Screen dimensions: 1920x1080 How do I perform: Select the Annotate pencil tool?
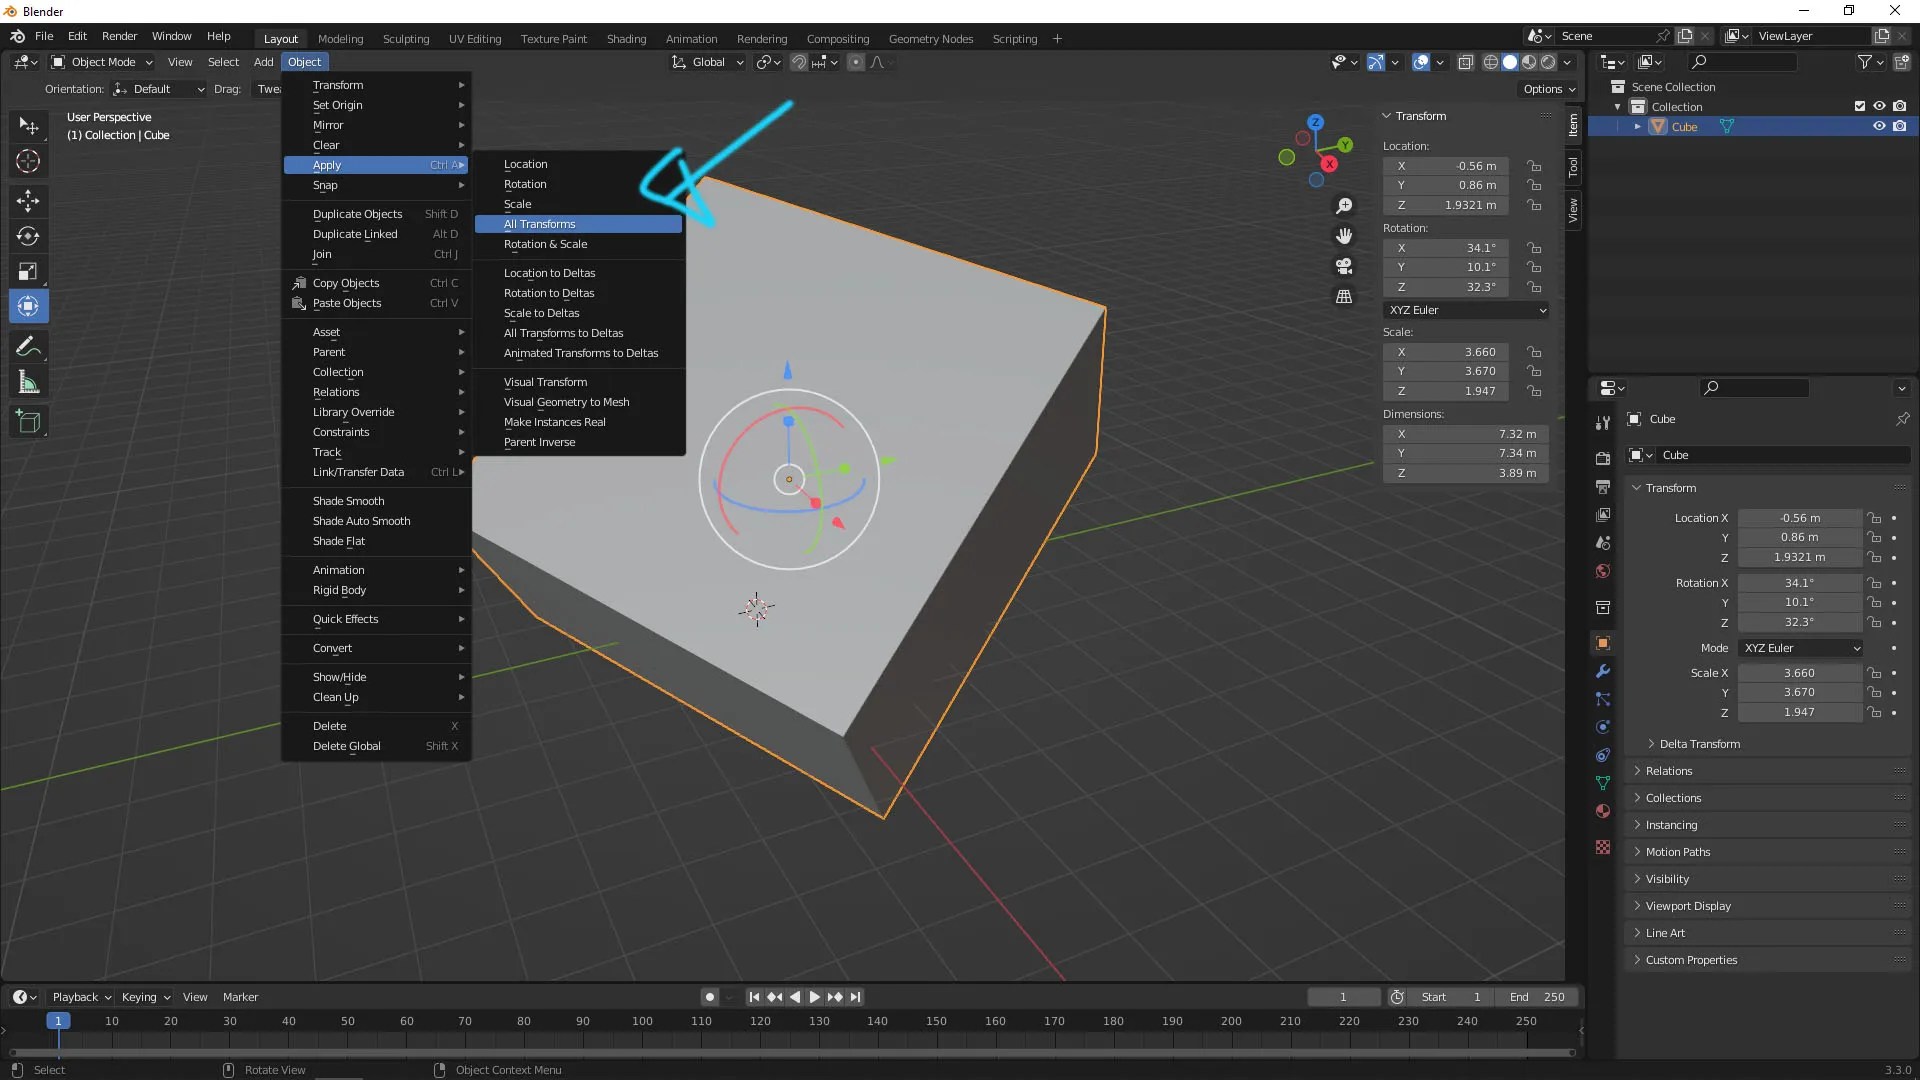click(x=28, y=347)
